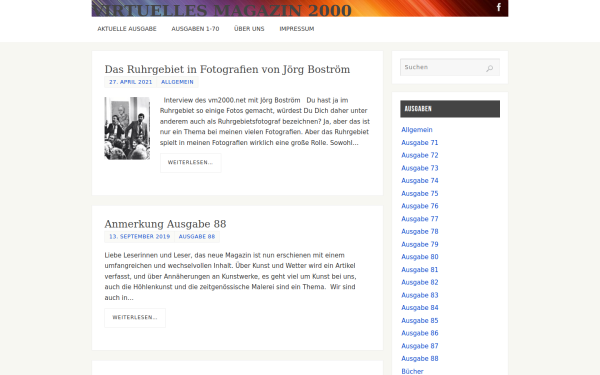This screenshot has height=375, width=600.
Task: Open Allgemein in the Ausgaben sidebar
Action: click(x=416, y=130)
